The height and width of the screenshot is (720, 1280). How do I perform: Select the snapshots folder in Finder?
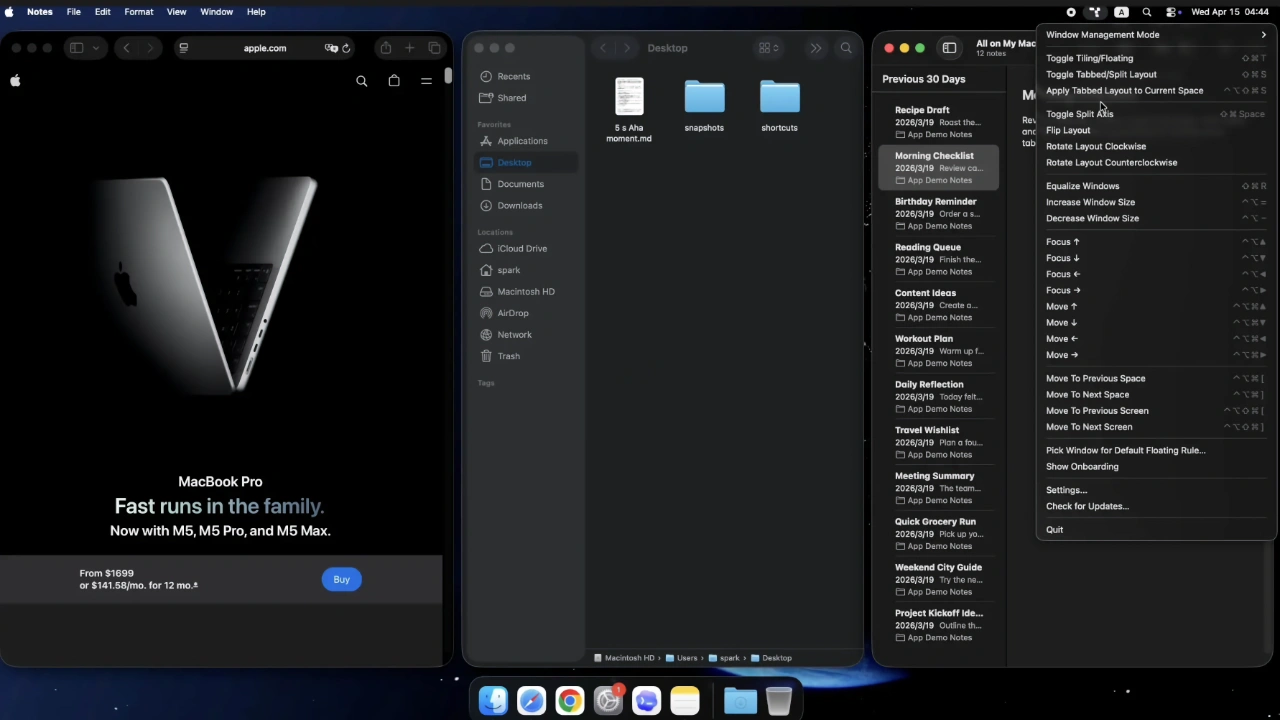704,106
